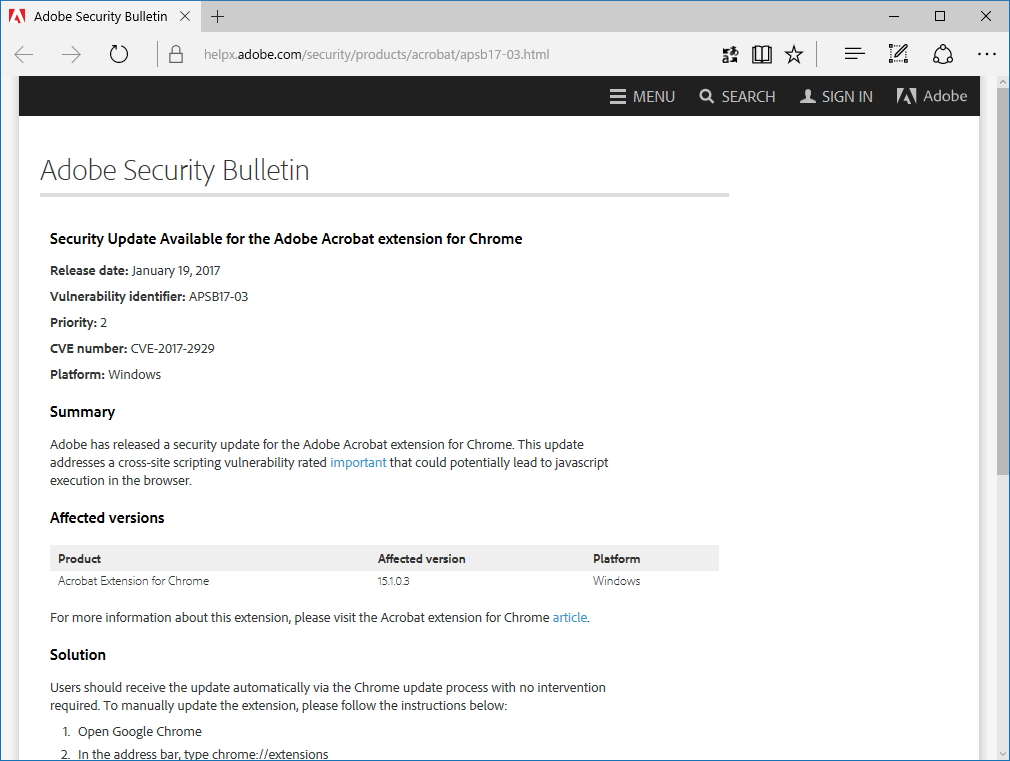
Task: Open a new tab with plus button
Action: click(x=218, y=17)
